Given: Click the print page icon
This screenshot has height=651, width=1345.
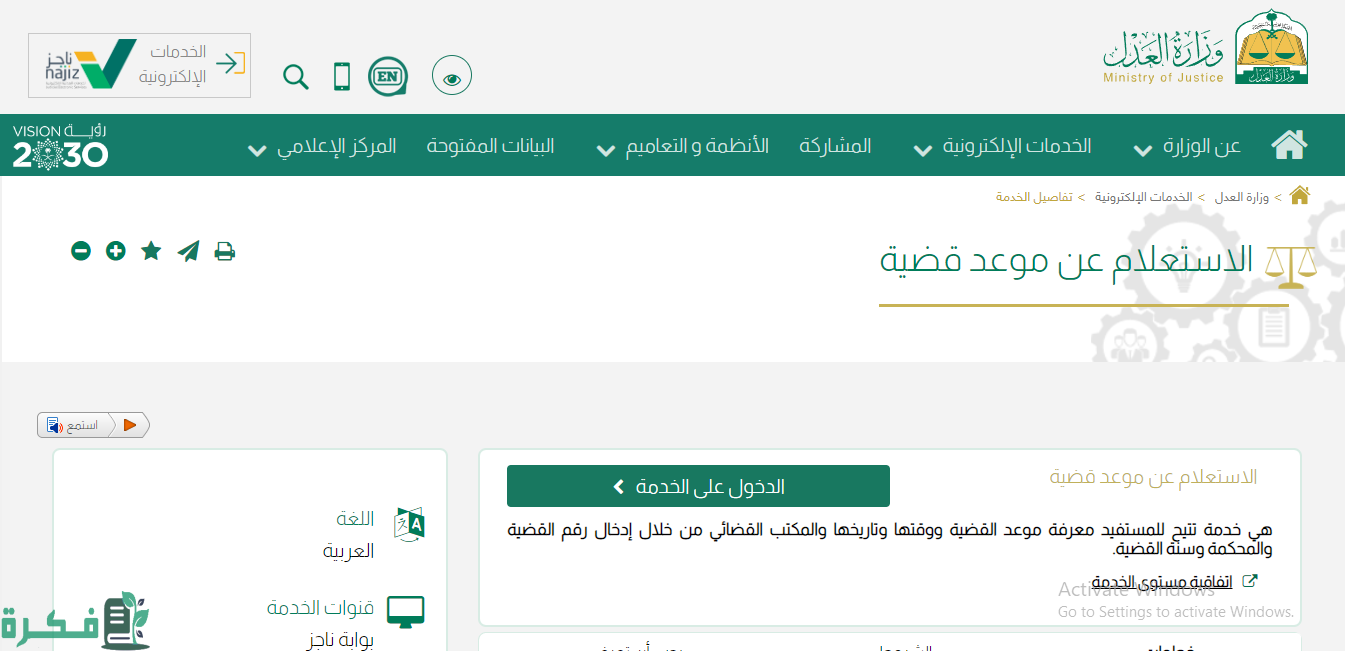Looking at the screenshot, I should 225,251.
